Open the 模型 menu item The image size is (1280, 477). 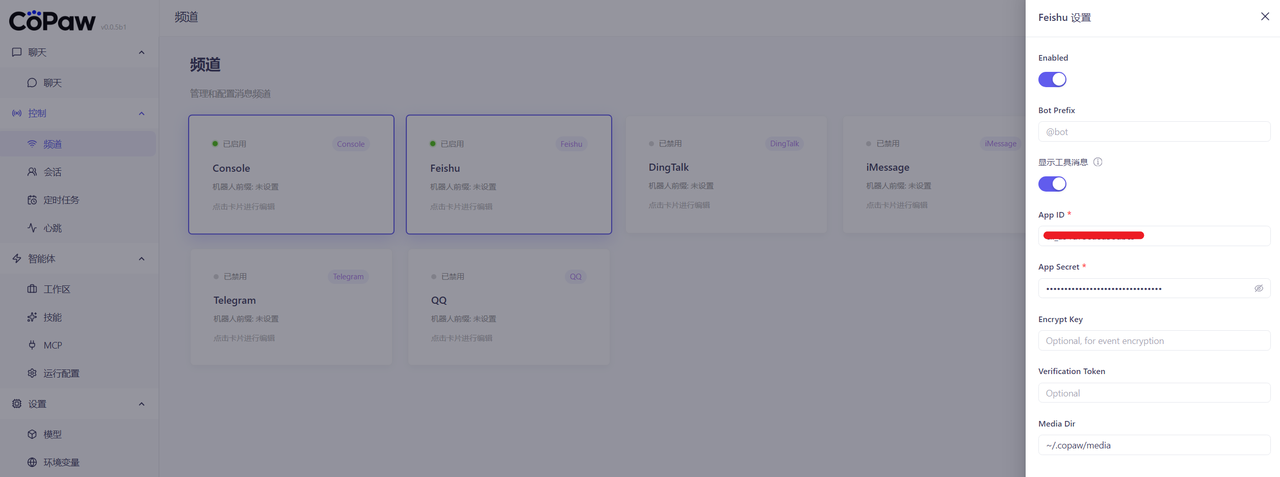pyautogui.click(x=79, y=434)
